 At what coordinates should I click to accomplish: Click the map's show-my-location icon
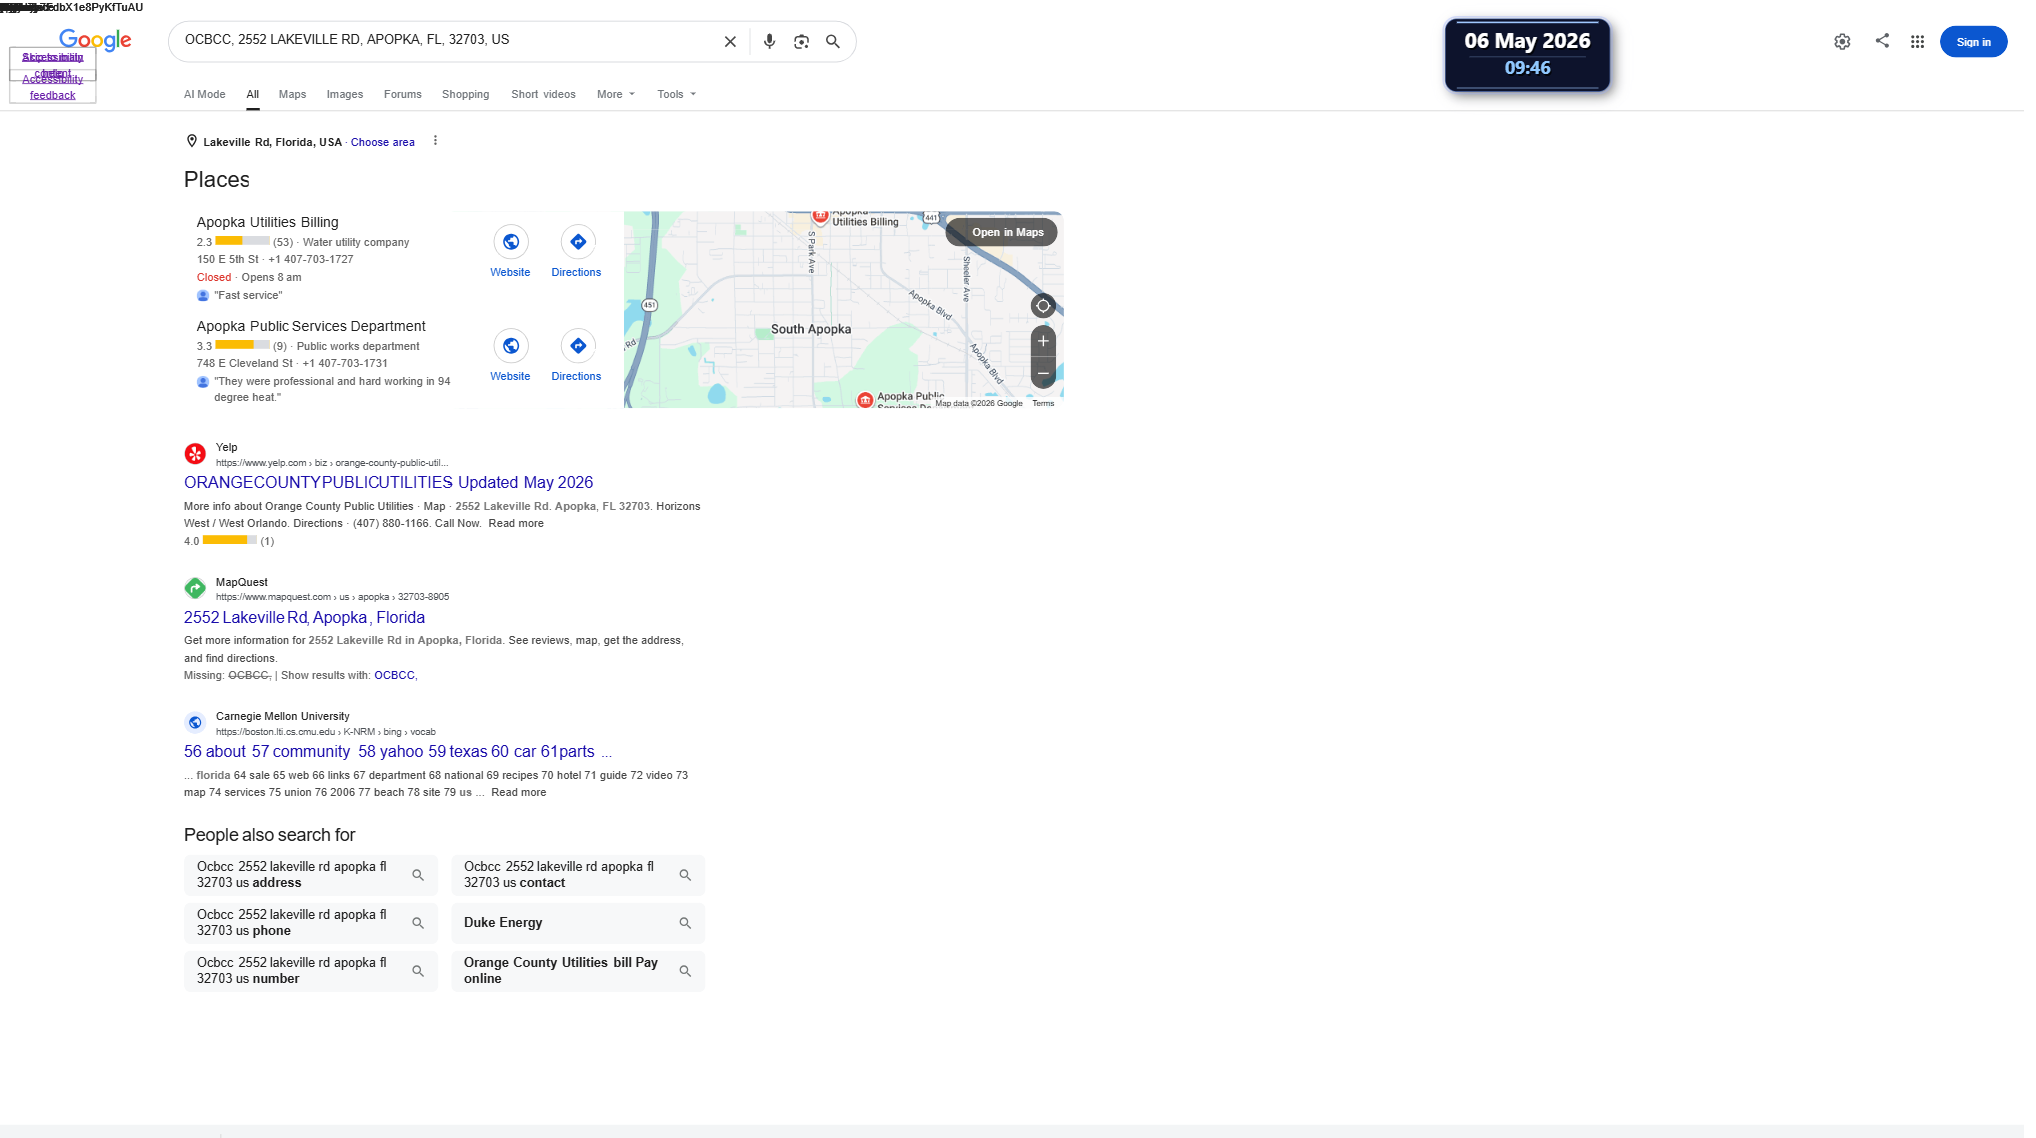click(1043, 306)
